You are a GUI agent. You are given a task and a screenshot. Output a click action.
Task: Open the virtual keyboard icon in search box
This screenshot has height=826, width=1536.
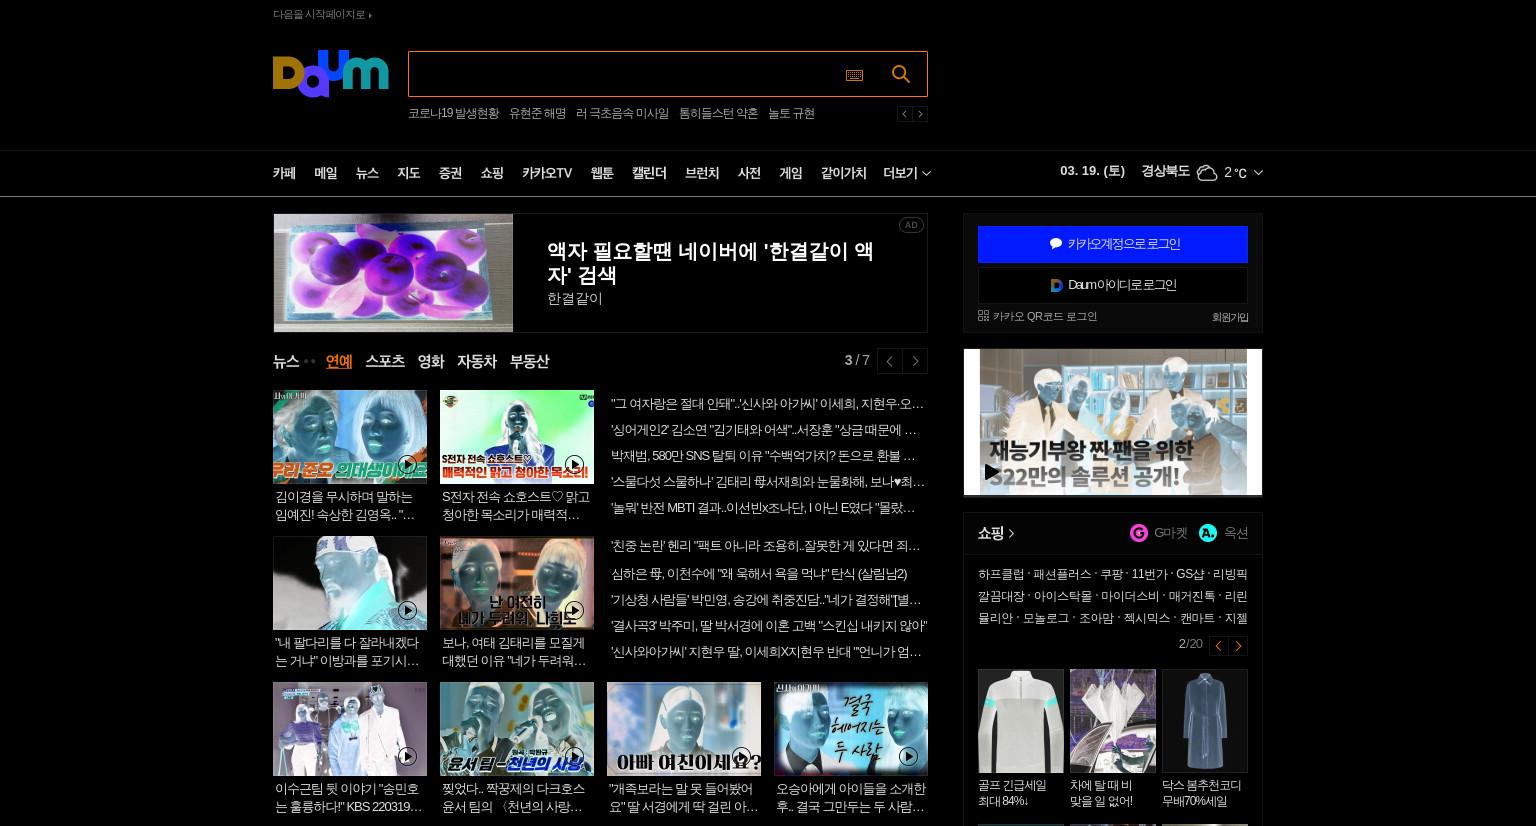854,75
